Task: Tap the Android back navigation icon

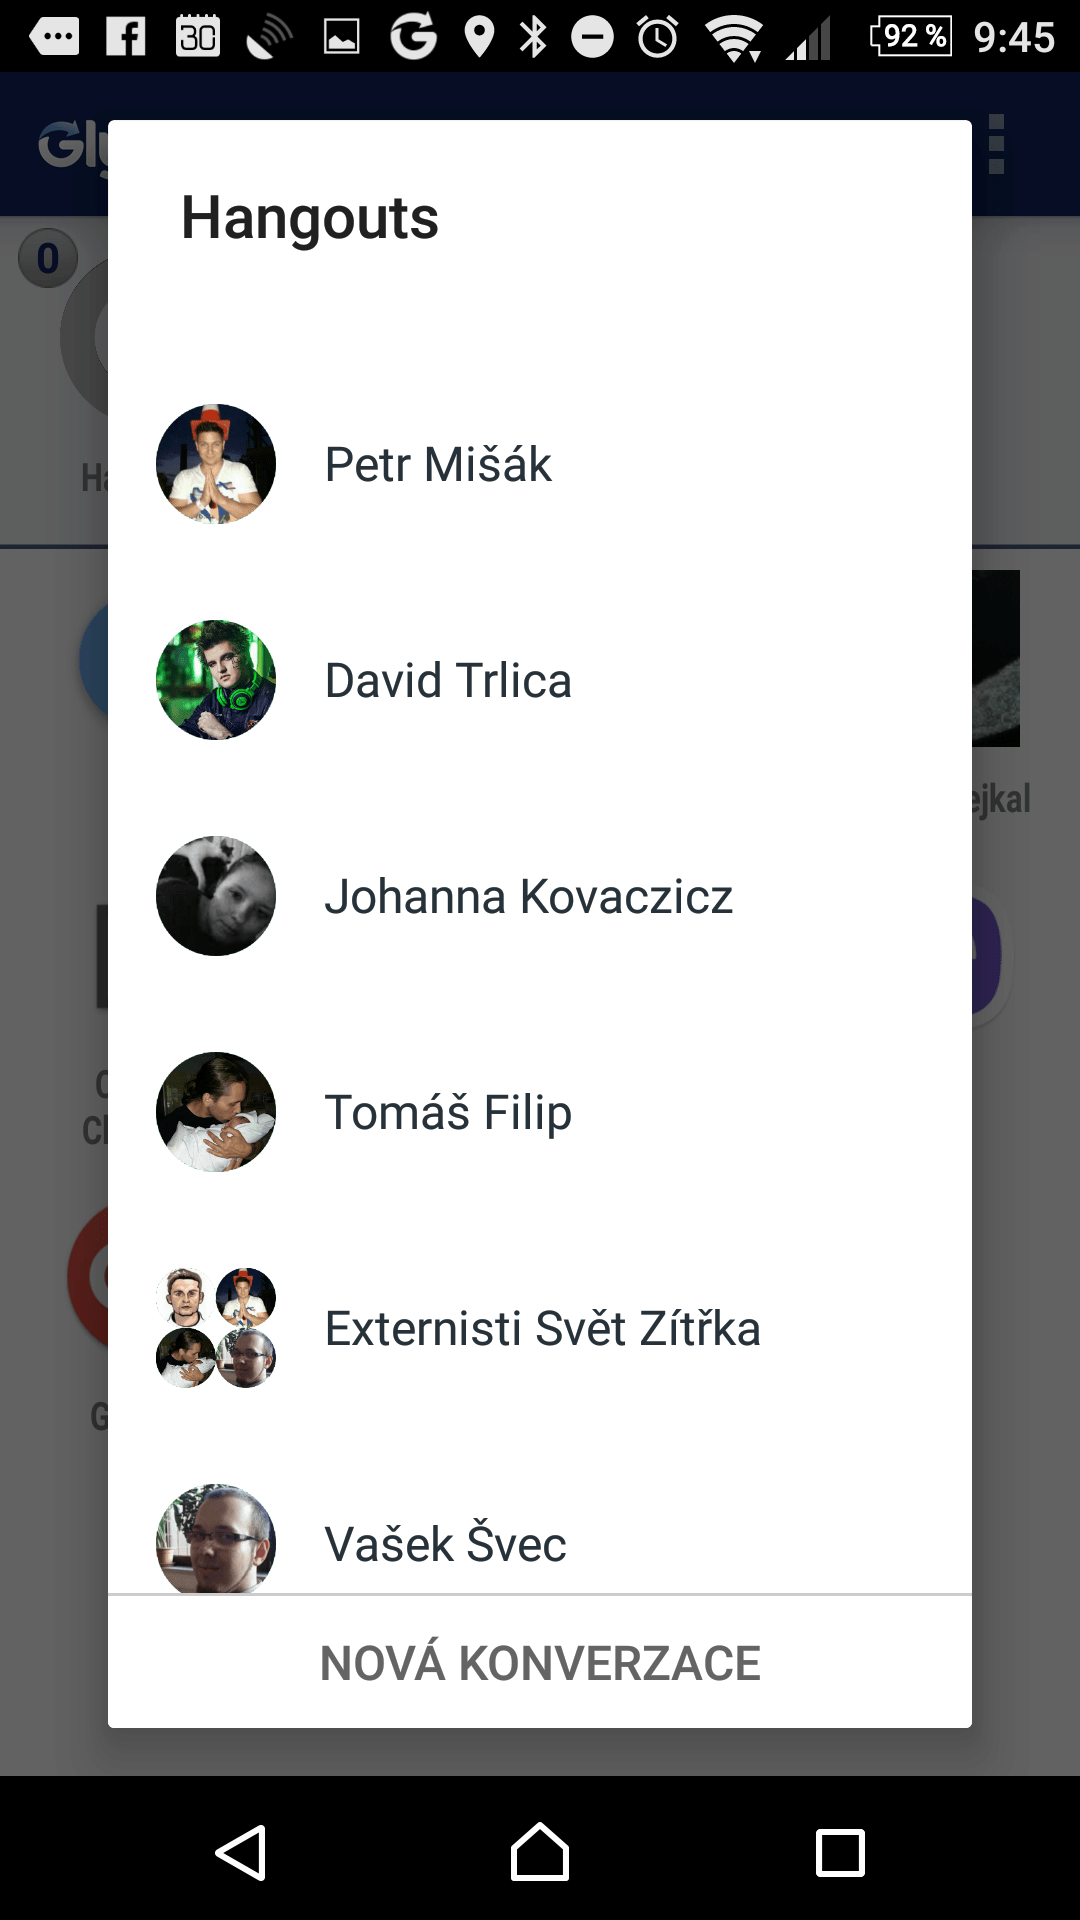Action: [241, 1853]
